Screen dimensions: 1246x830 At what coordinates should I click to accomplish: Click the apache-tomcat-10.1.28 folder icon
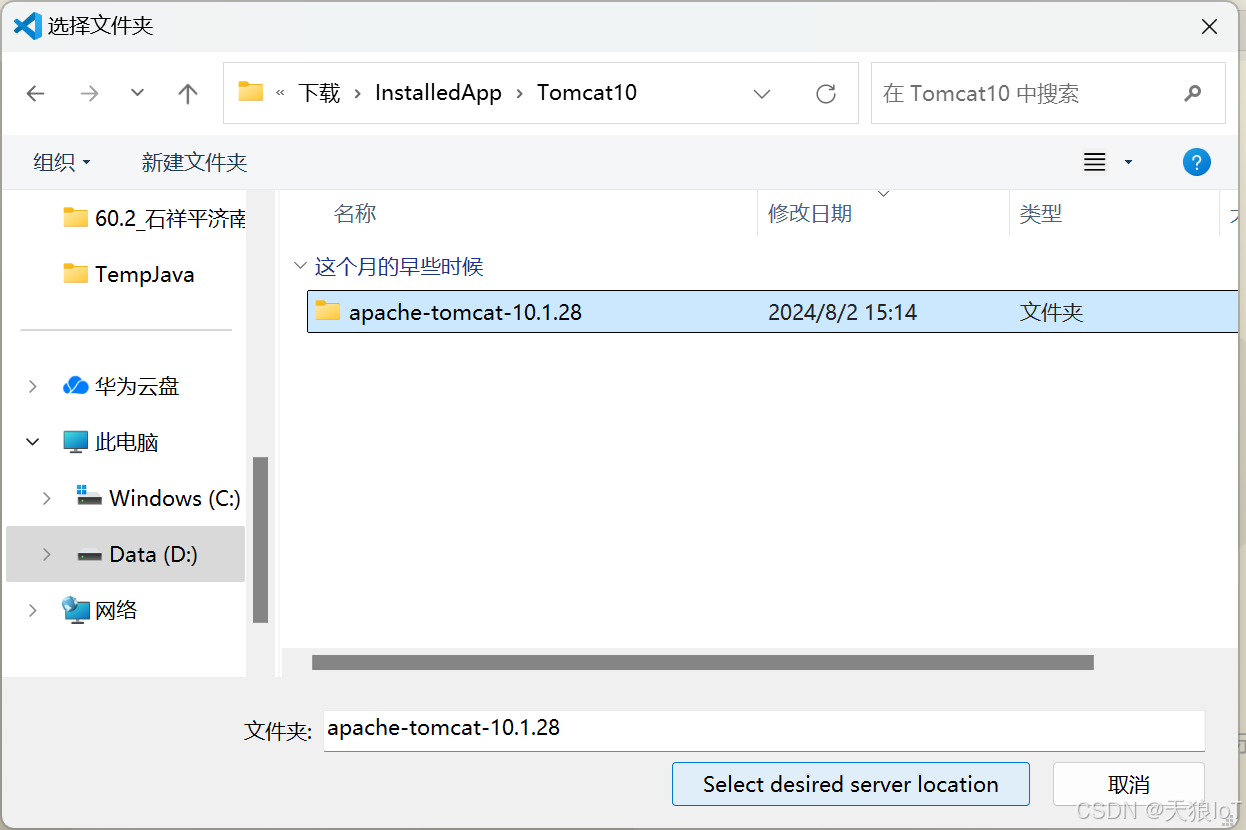pyautogui.click(x=328, y=311)
